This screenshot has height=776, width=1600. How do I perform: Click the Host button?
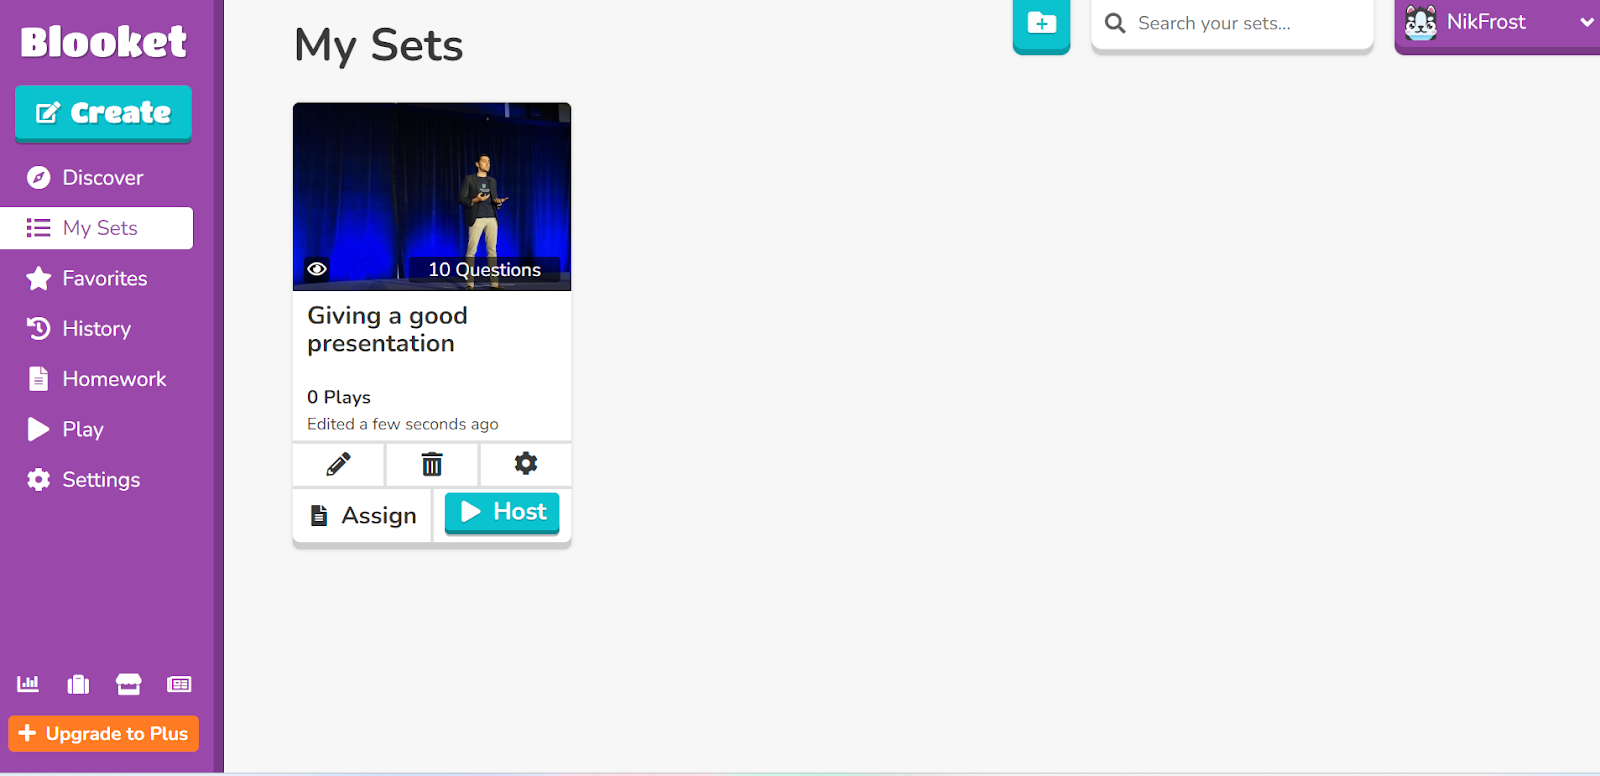pyautogui.click(x=502, y=512)
